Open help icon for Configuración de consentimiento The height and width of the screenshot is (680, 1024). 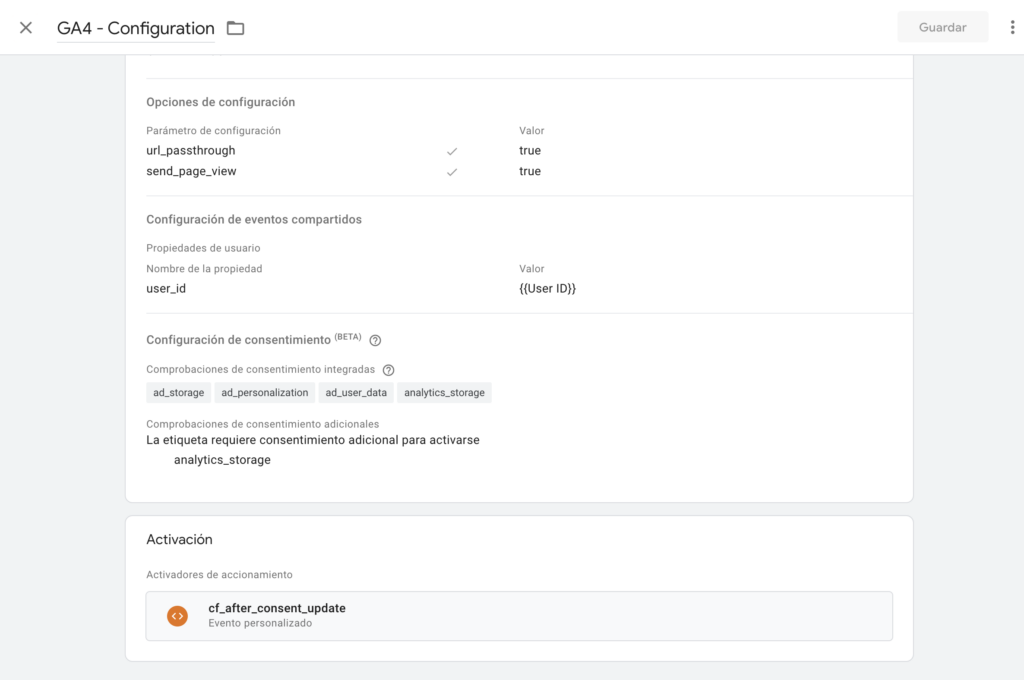(x=375, y=340)
